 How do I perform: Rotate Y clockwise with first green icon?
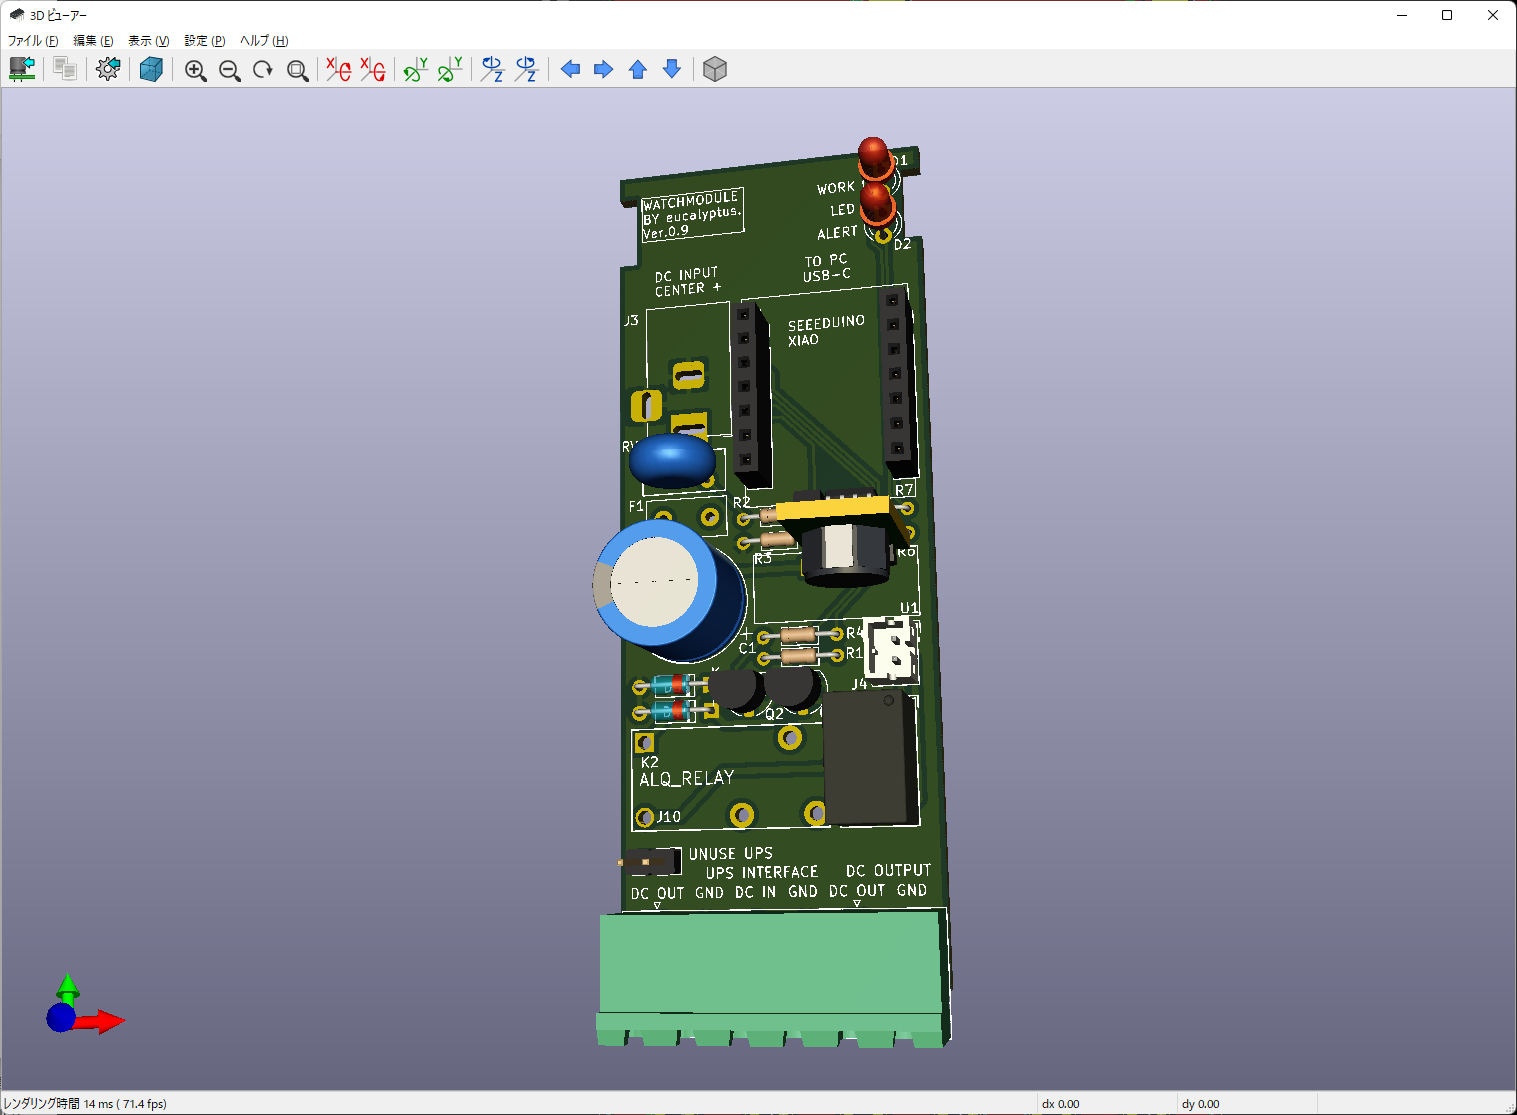(415, 69)
